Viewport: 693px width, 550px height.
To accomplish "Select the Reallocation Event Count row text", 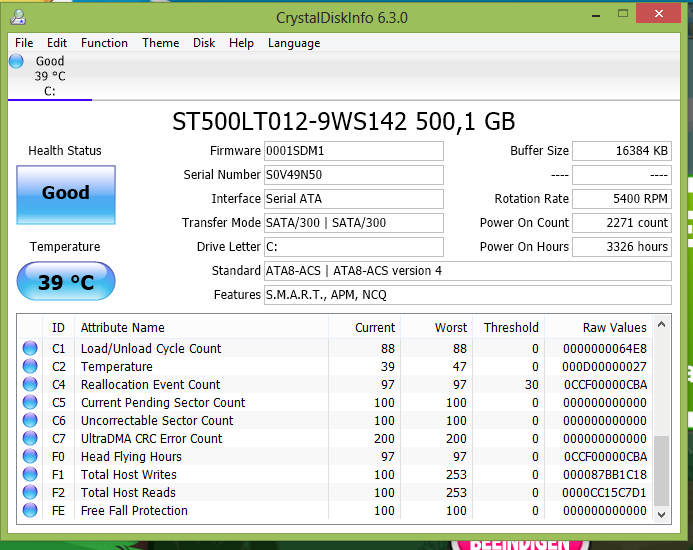I will click(x=150, y=385).
